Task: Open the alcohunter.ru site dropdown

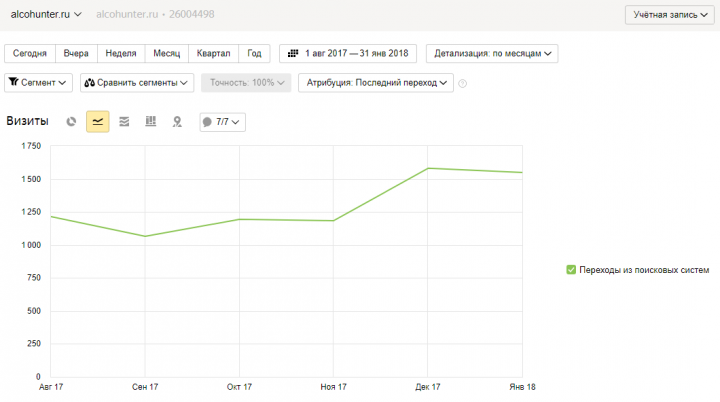Action: tap(46, 14)
